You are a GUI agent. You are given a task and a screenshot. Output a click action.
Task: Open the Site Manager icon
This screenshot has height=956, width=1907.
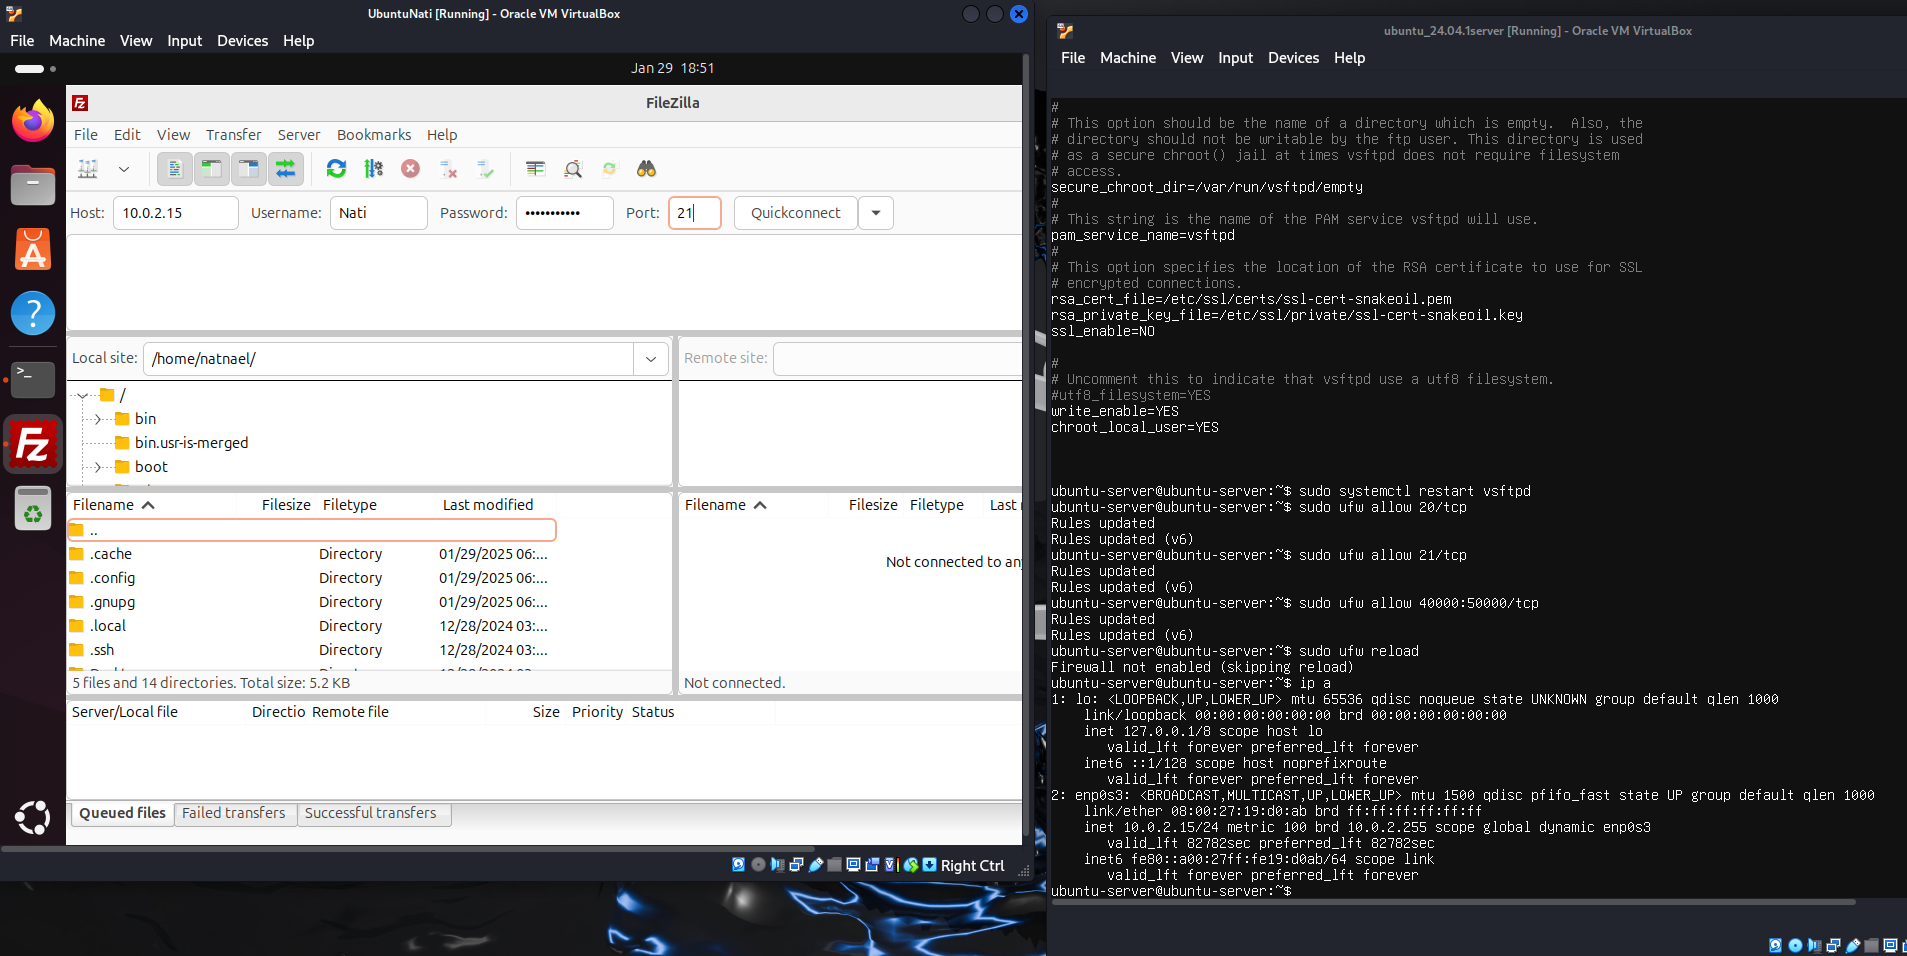(x=88, y=169)
